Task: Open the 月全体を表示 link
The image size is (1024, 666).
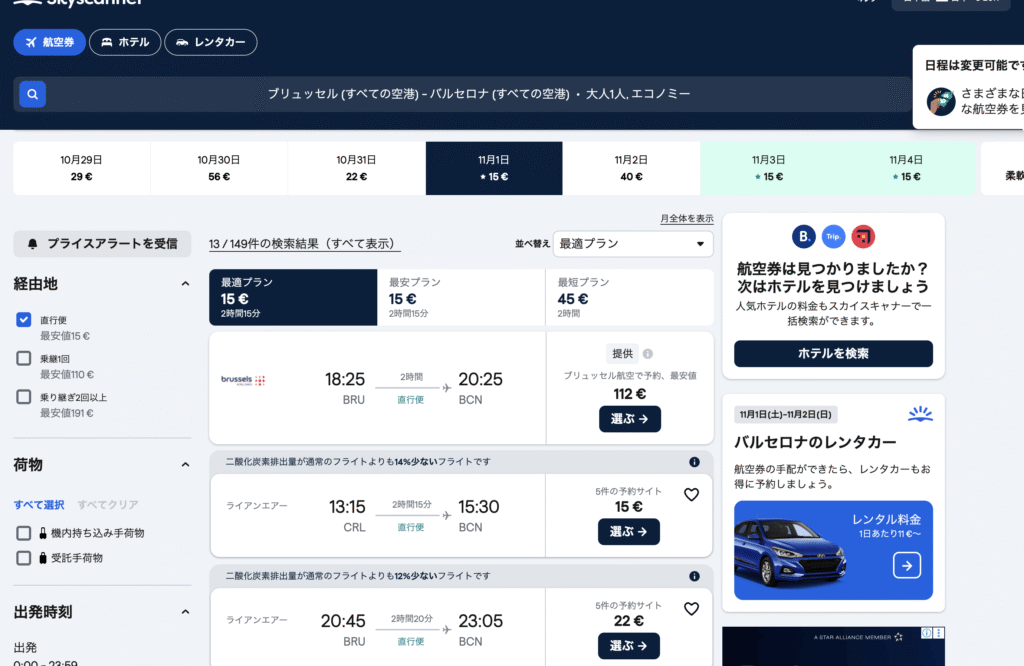Action: click(686, 219)
